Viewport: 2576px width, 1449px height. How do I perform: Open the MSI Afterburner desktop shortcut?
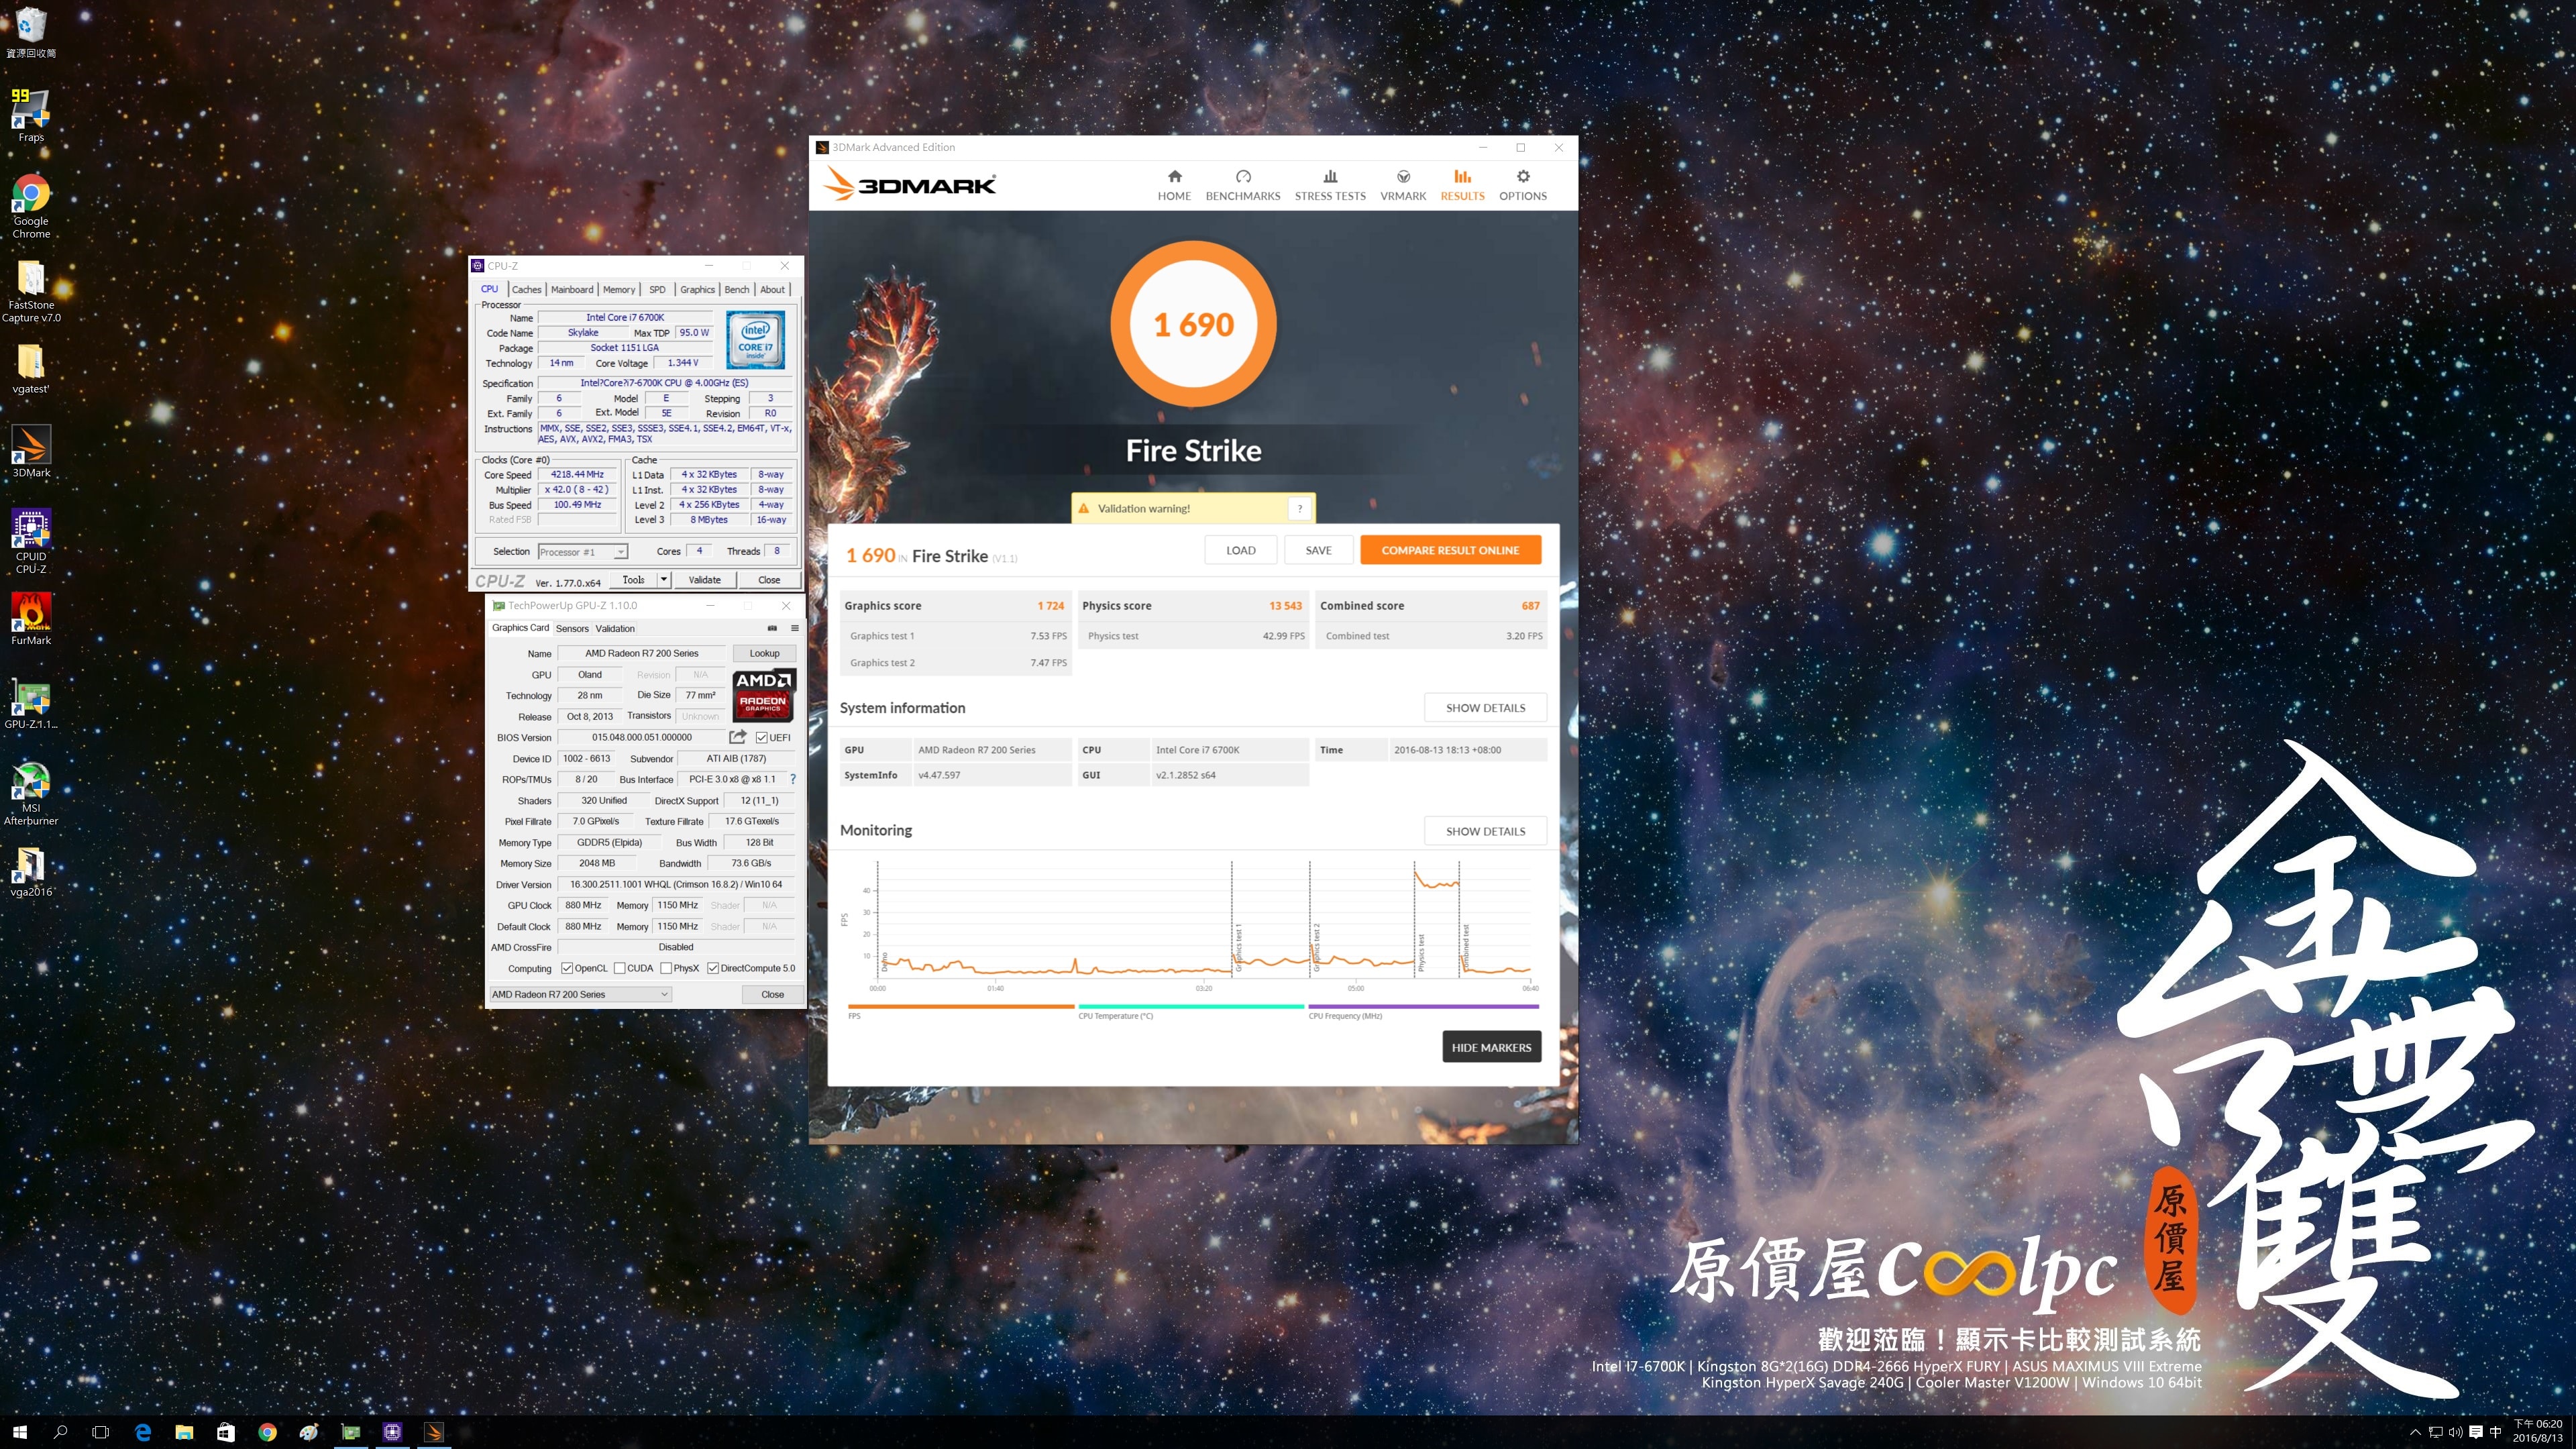point(31,793)
